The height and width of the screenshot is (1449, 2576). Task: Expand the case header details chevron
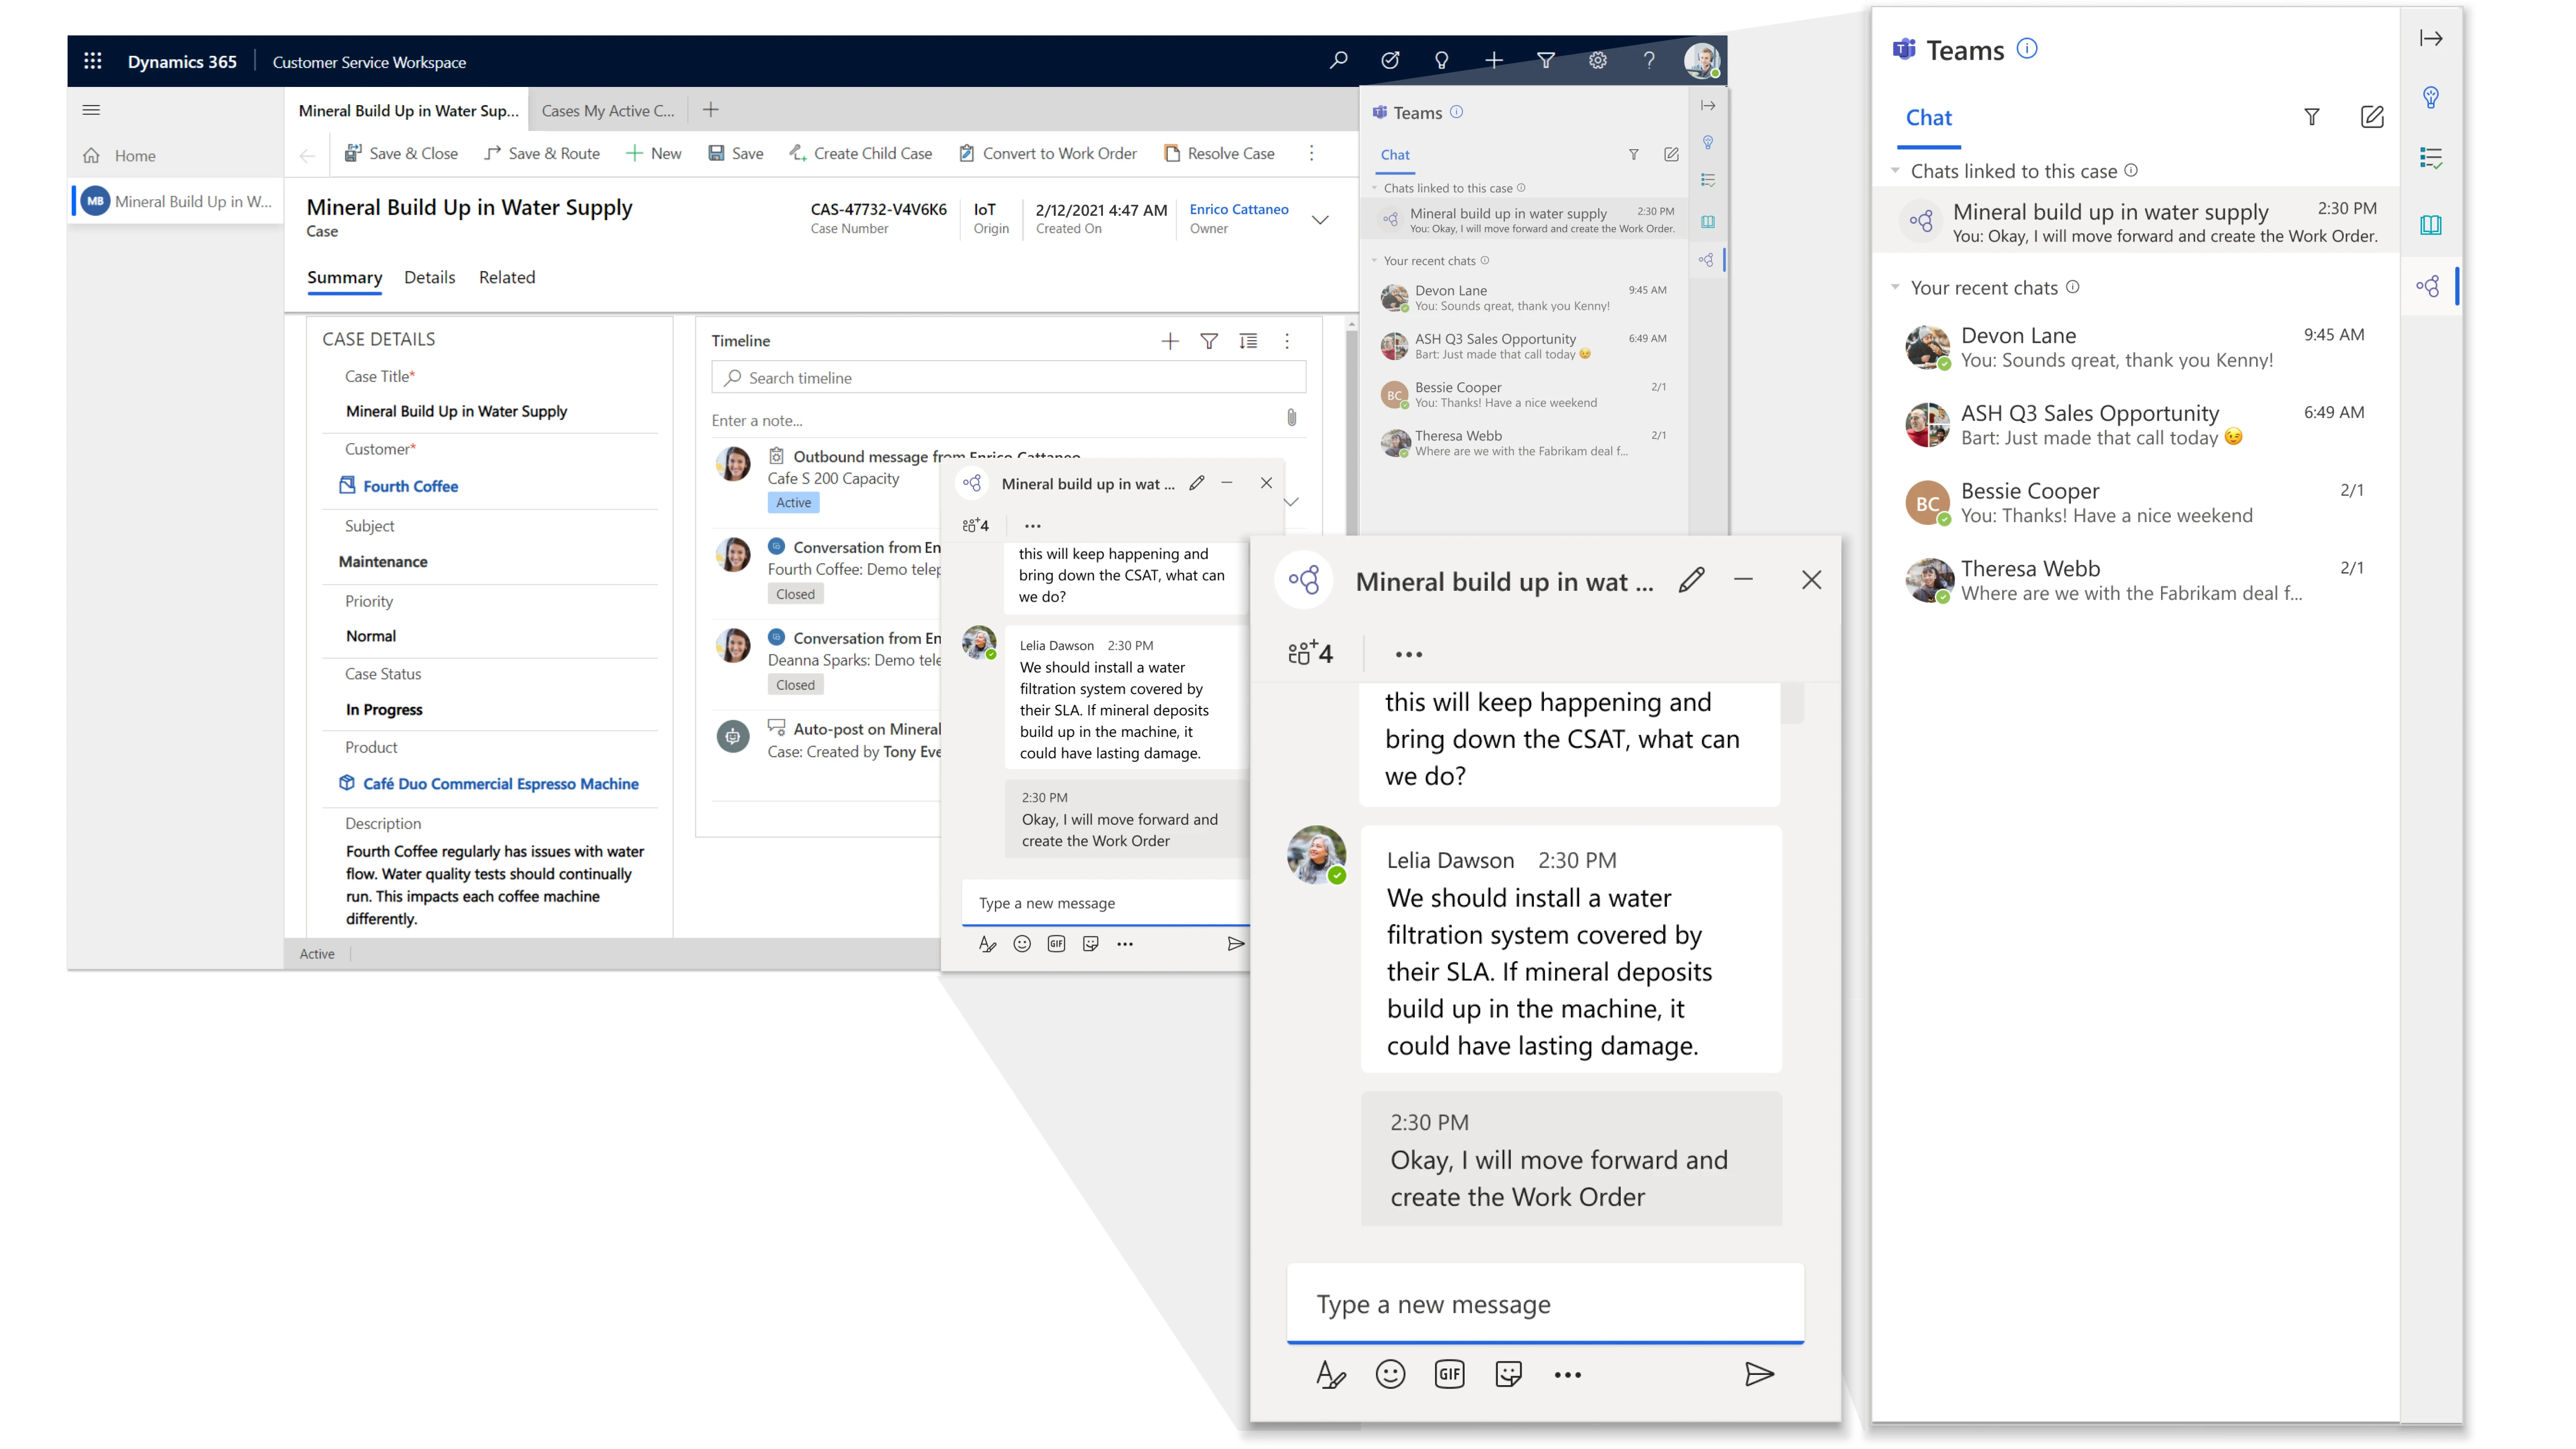(1320, 219)
